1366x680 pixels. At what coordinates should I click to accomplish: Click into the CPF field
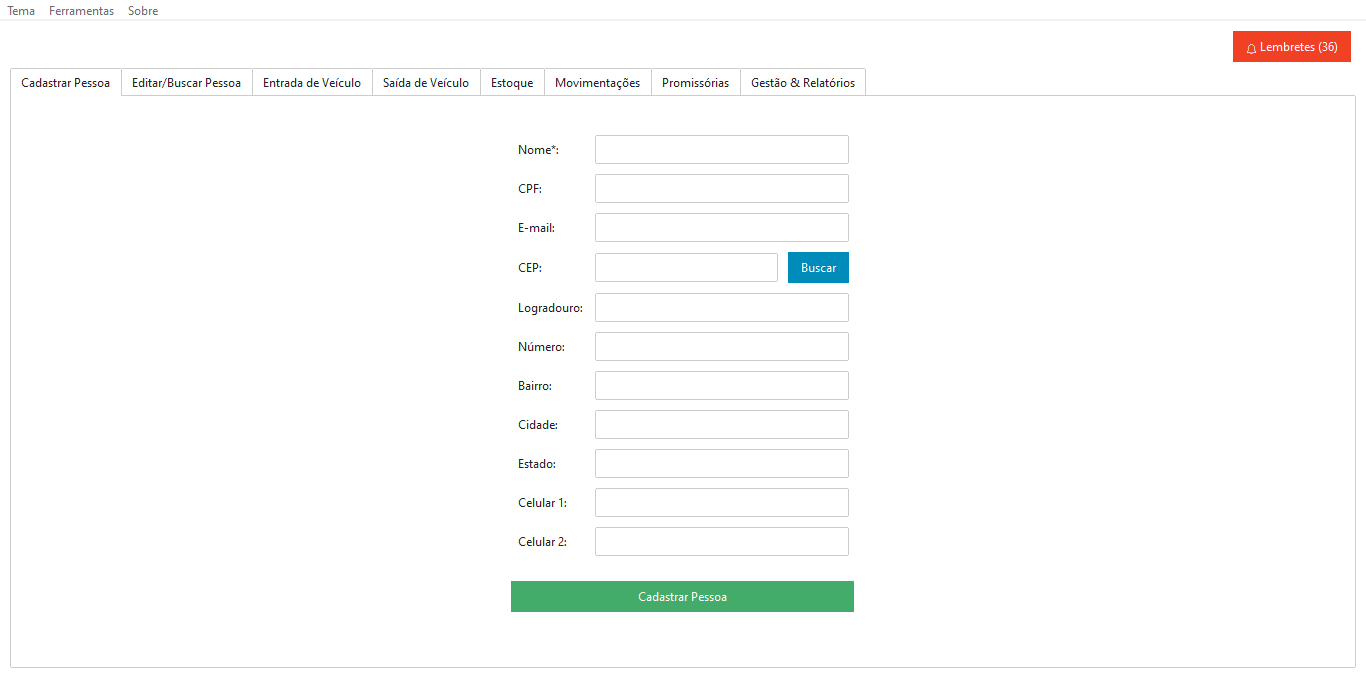coord(721,189)
